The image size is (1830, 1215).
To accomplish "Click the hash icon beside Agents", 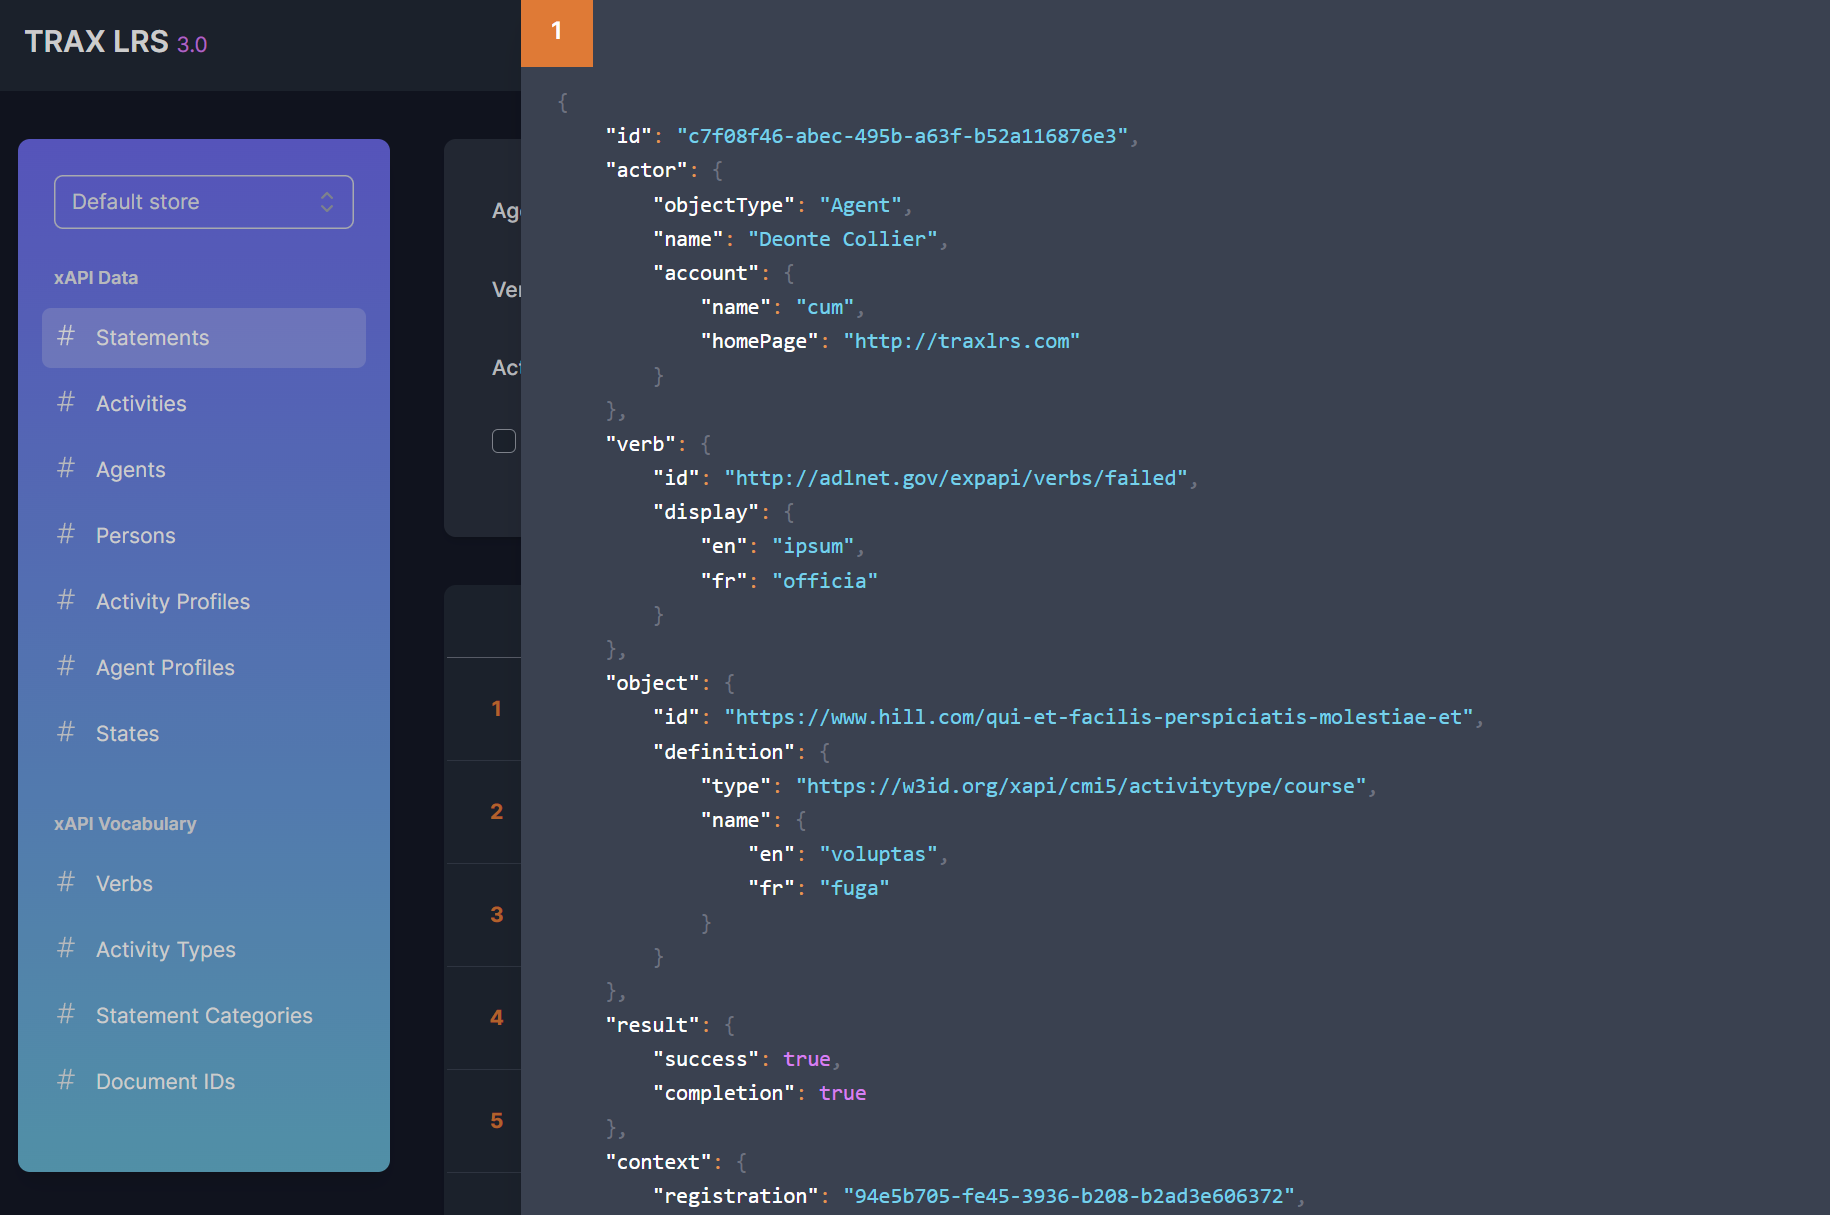I will point(66,469).
